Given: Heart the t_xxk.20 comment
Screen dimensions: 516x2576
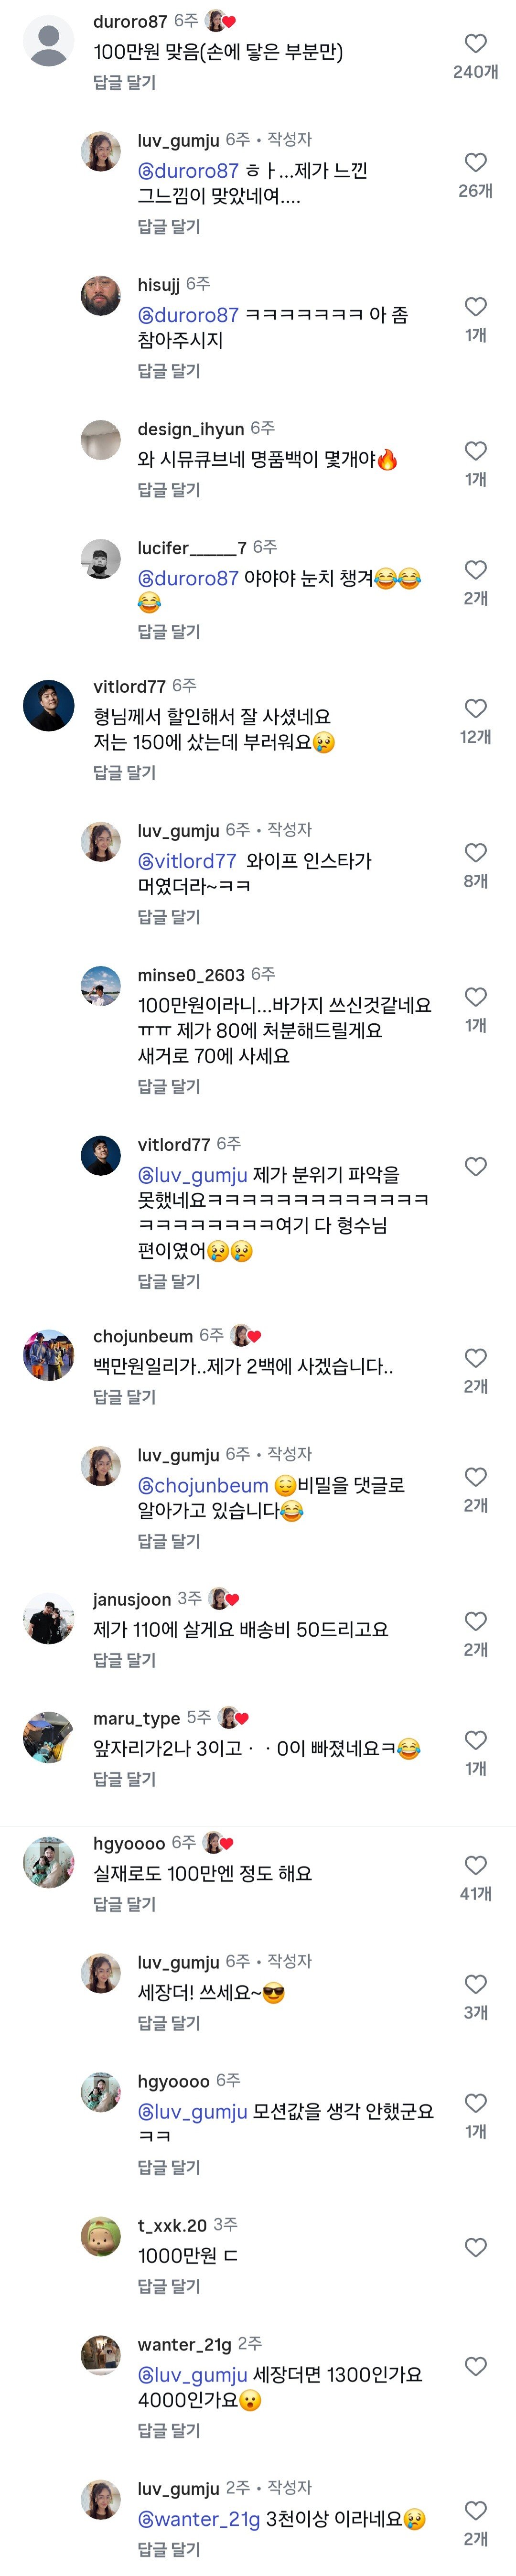Looking at the screenshot, I should coord(476,2247).
